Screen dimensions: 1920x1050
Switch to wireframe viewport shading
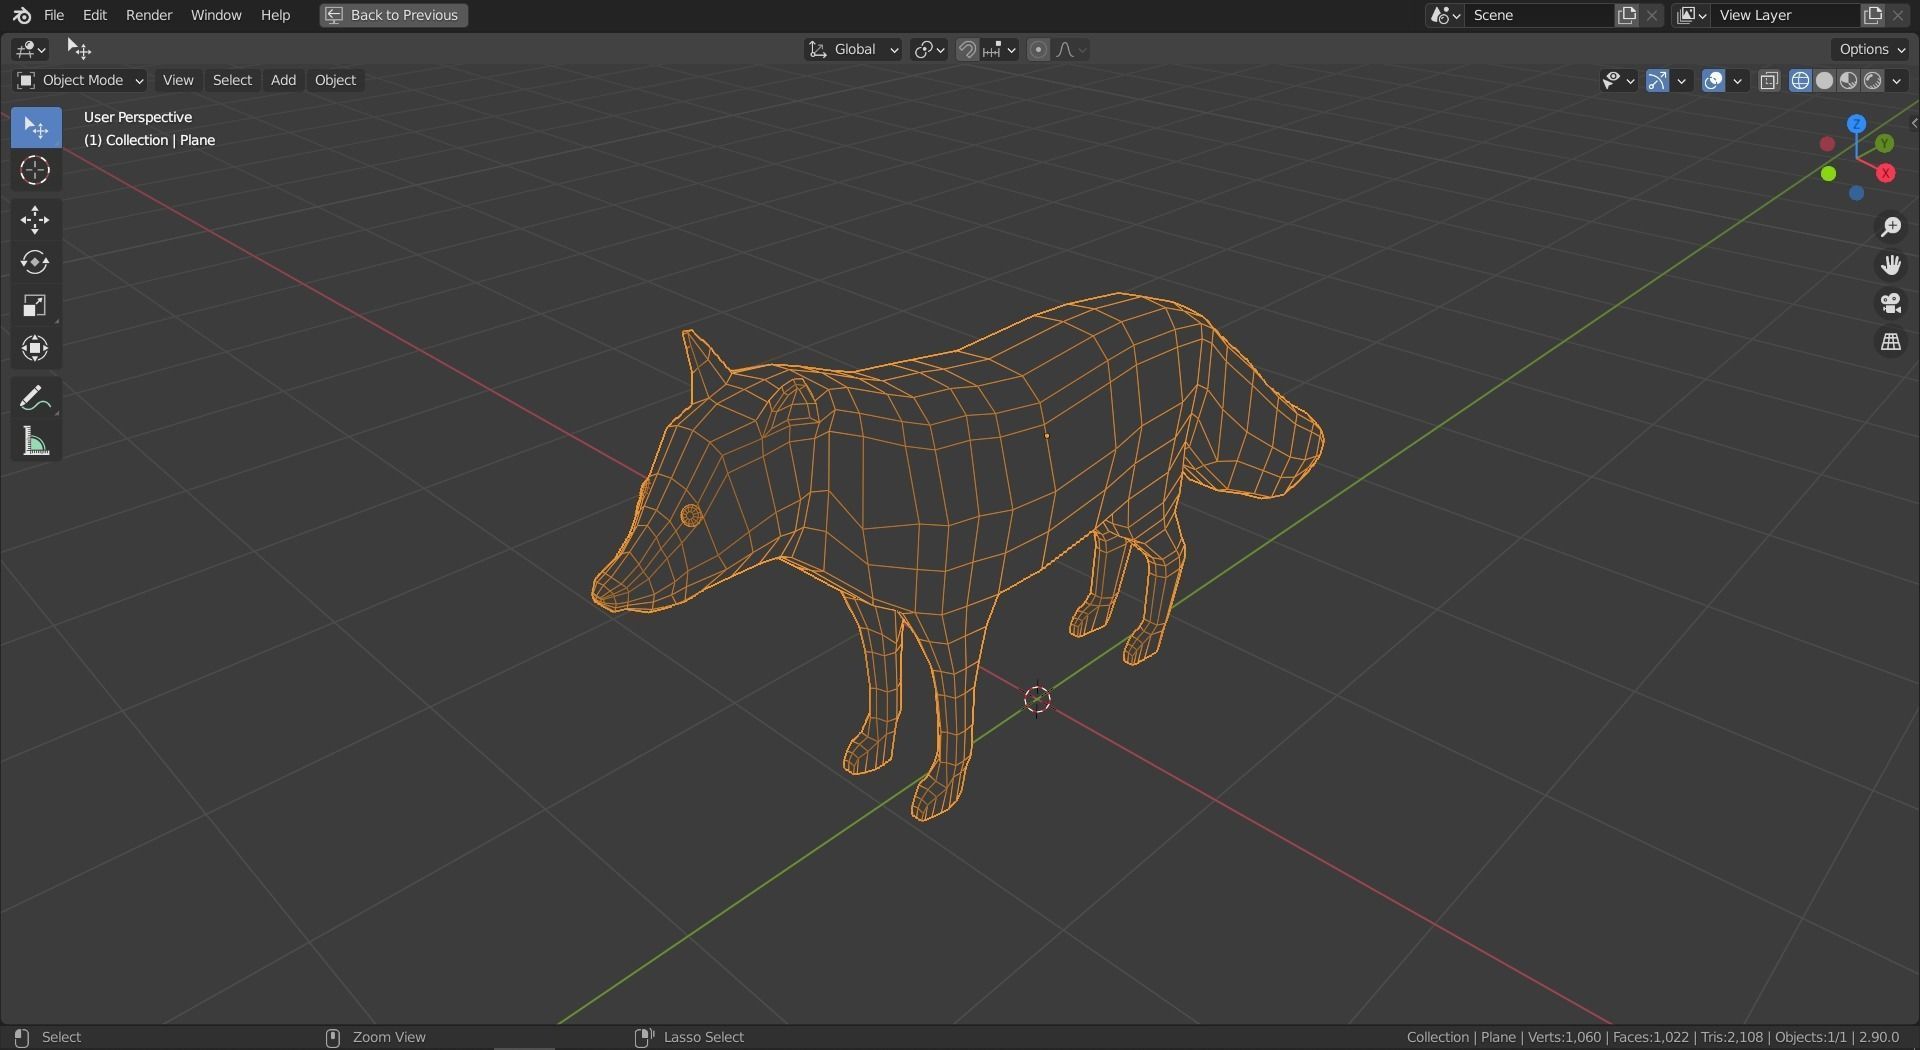click(1800, 81)
